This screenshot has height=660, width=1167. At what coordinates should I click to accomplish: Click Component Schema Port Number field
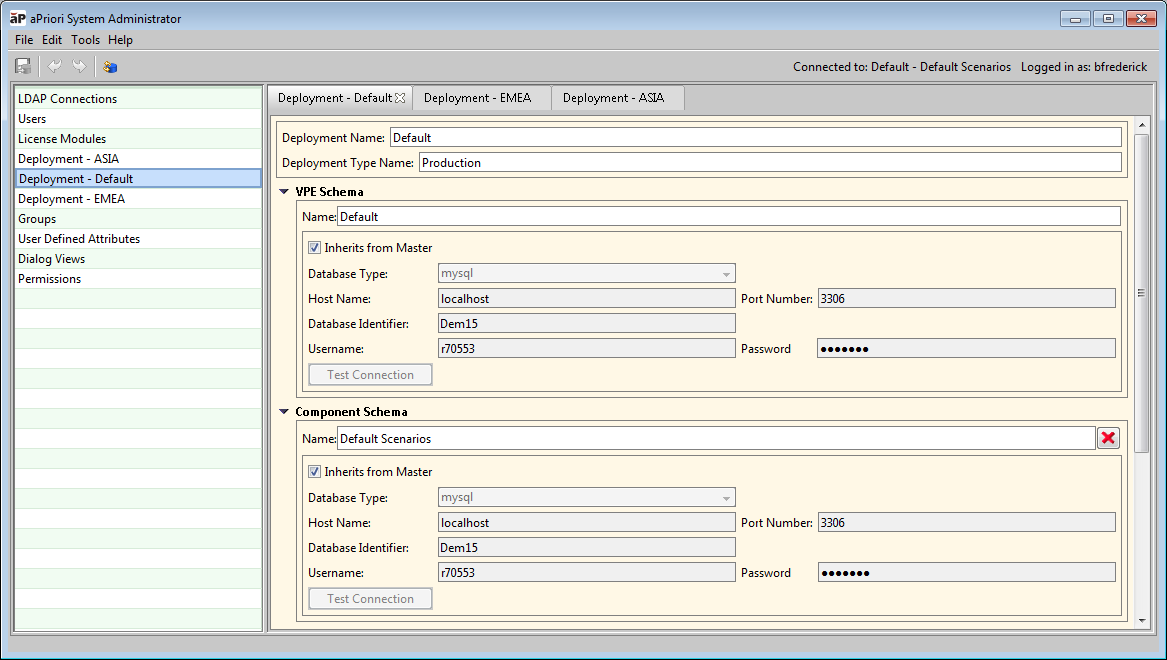pyautogui.click(x=967, y=522)
